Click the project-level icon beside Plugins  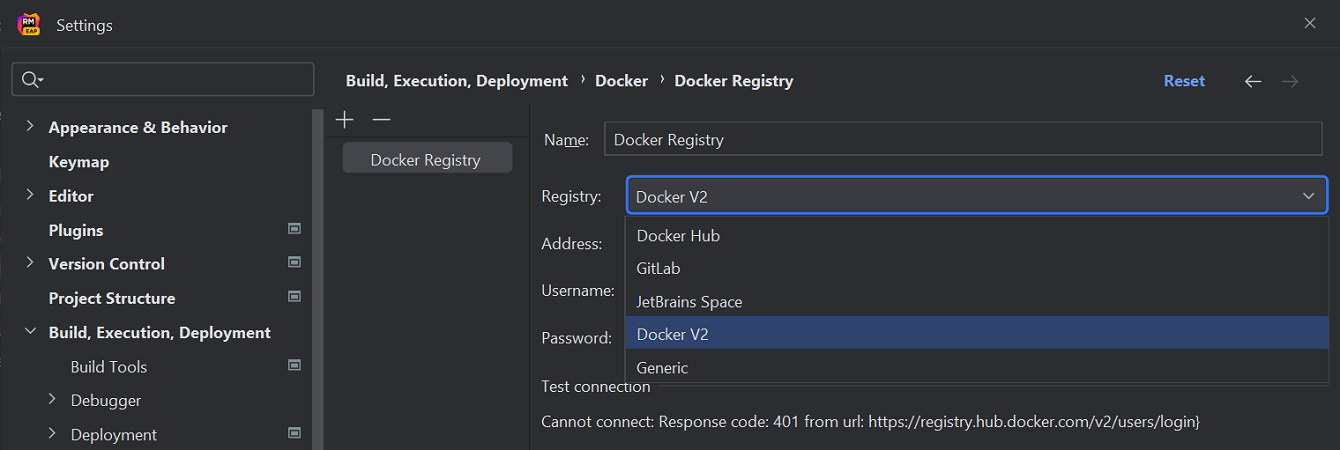(294, 229)
